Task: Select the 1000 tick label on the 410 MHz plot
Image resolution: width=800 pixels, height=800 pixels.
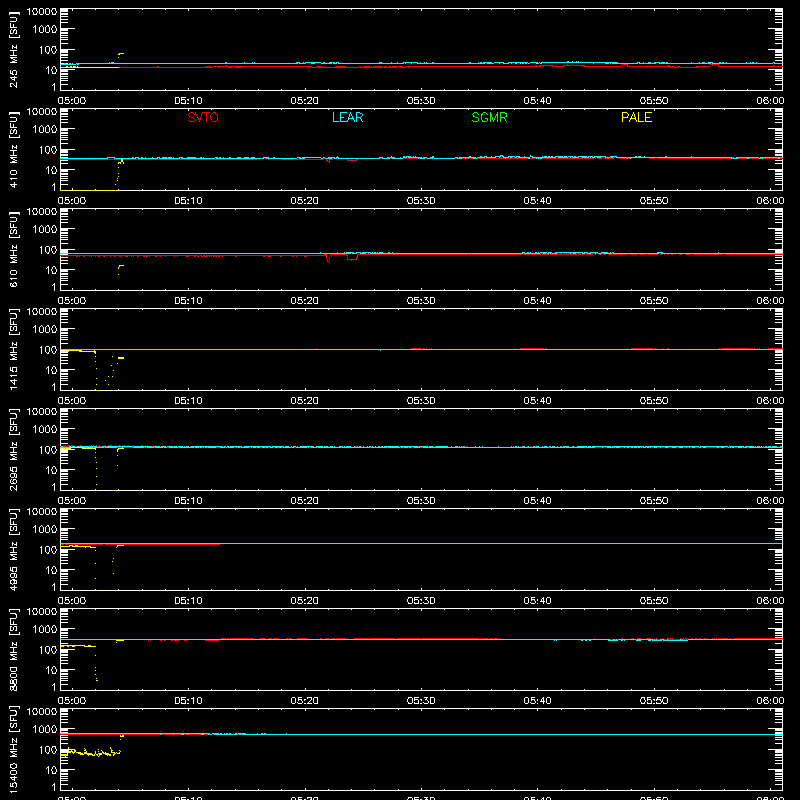Action: click(45, 130)
